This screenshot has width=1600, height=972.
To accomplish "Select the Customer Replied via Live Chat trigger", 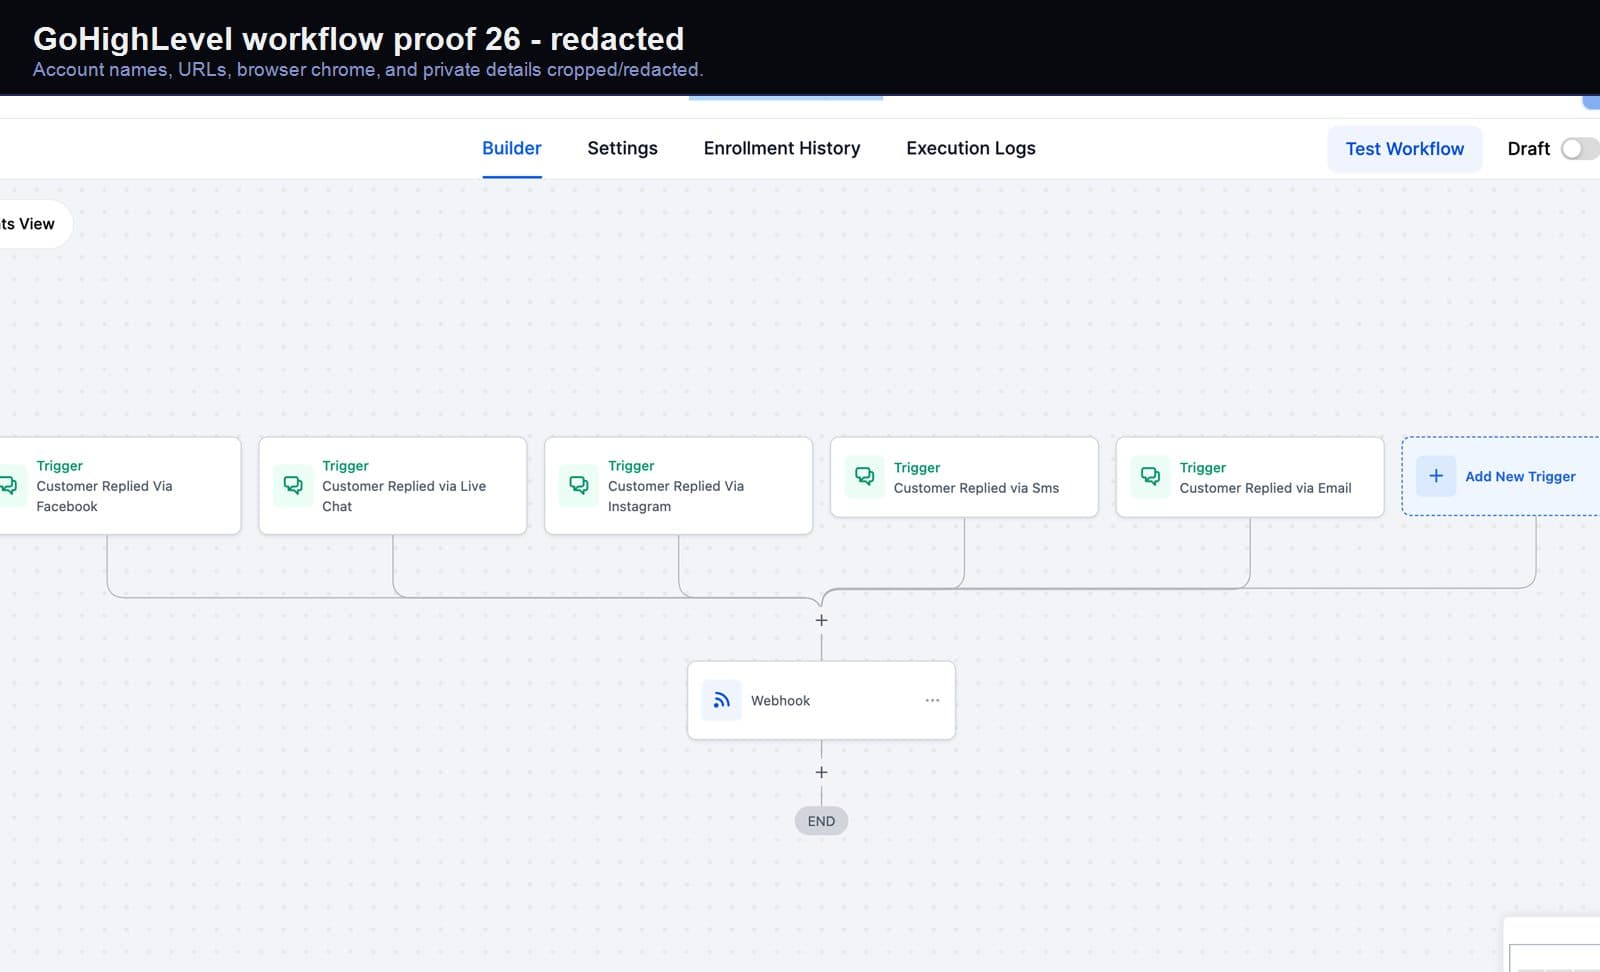I will (x=393, y=485).
